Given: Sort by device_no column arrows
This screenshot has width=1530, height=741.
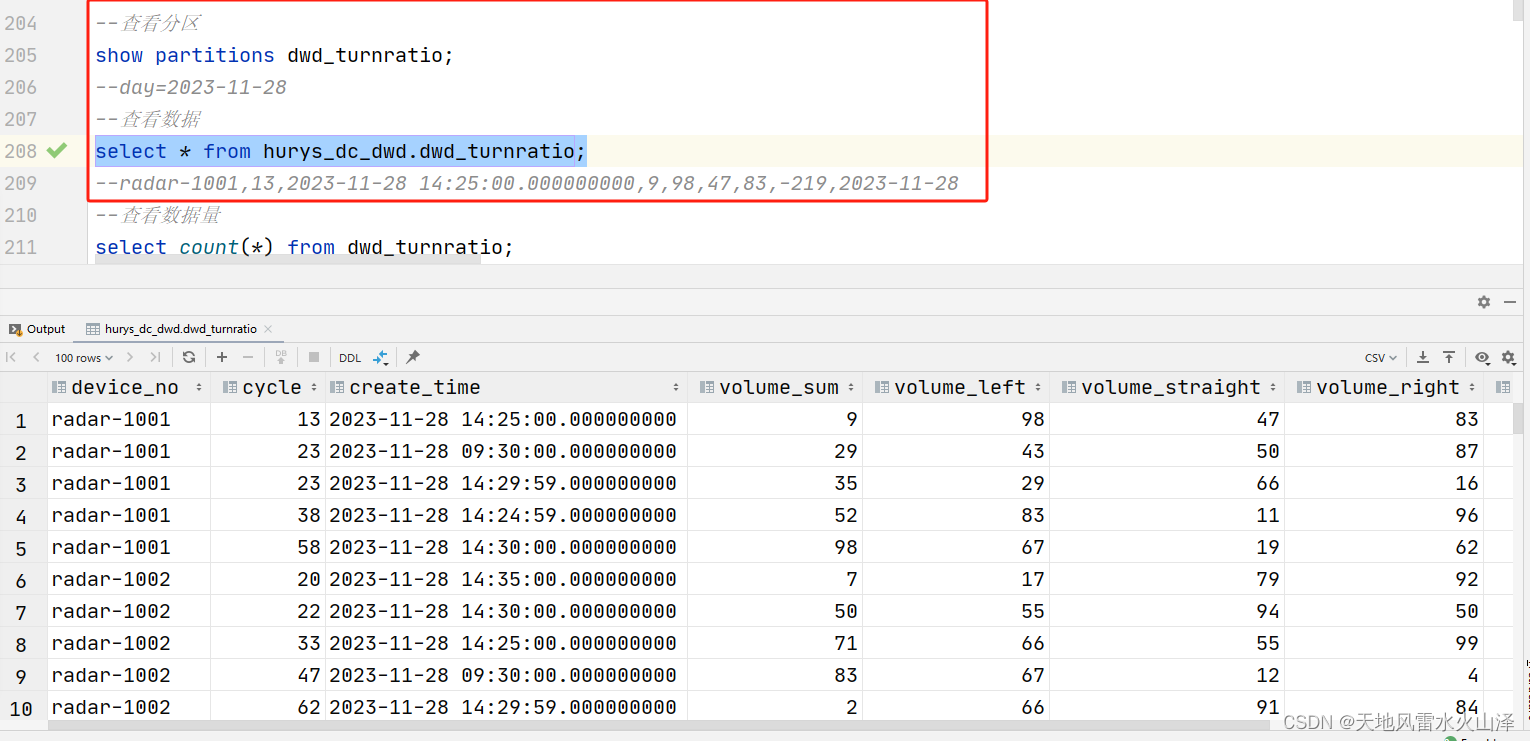Looking at the screenshot, I should 199,388.
